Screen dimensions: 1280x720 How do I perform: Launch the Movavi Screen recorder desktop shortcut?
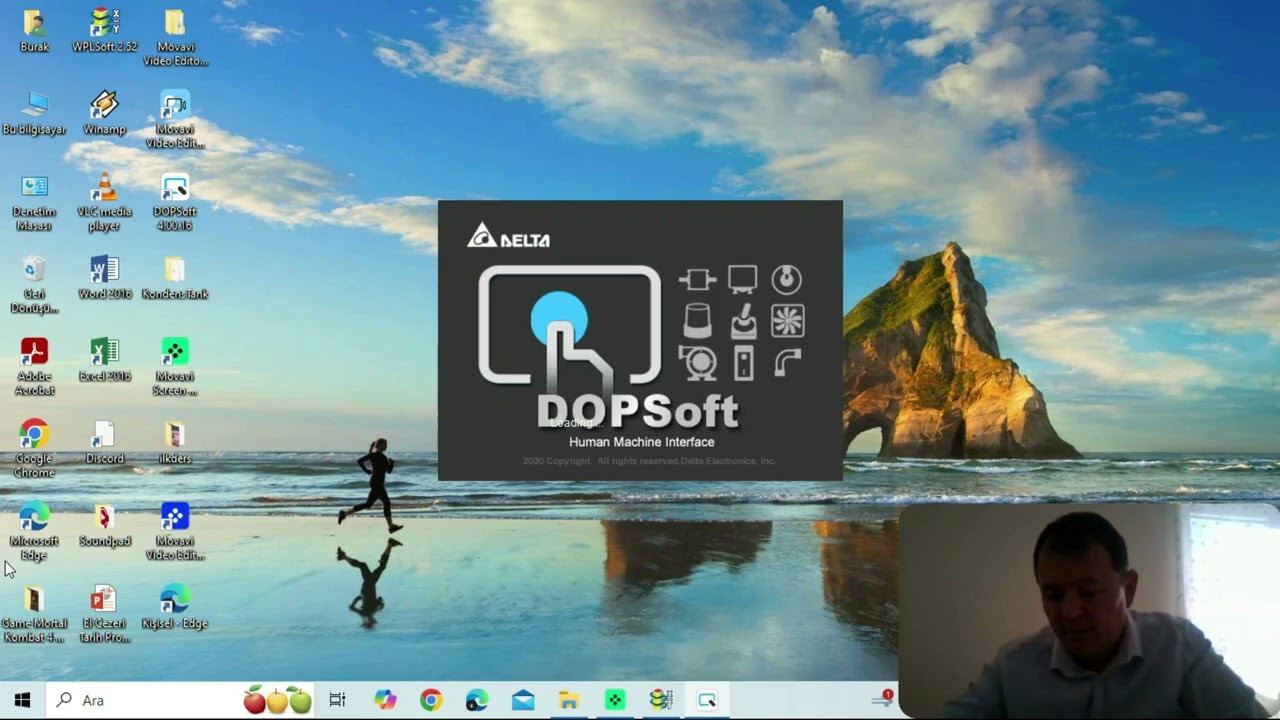tap(175, 367)
